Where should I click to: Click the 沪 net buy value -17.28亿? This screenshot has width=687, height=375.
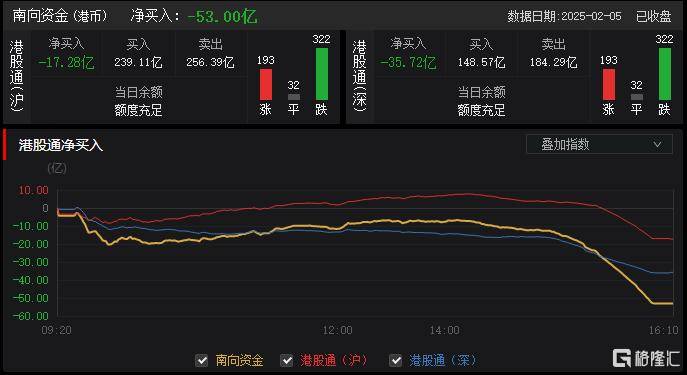click(x=66, y=63)
